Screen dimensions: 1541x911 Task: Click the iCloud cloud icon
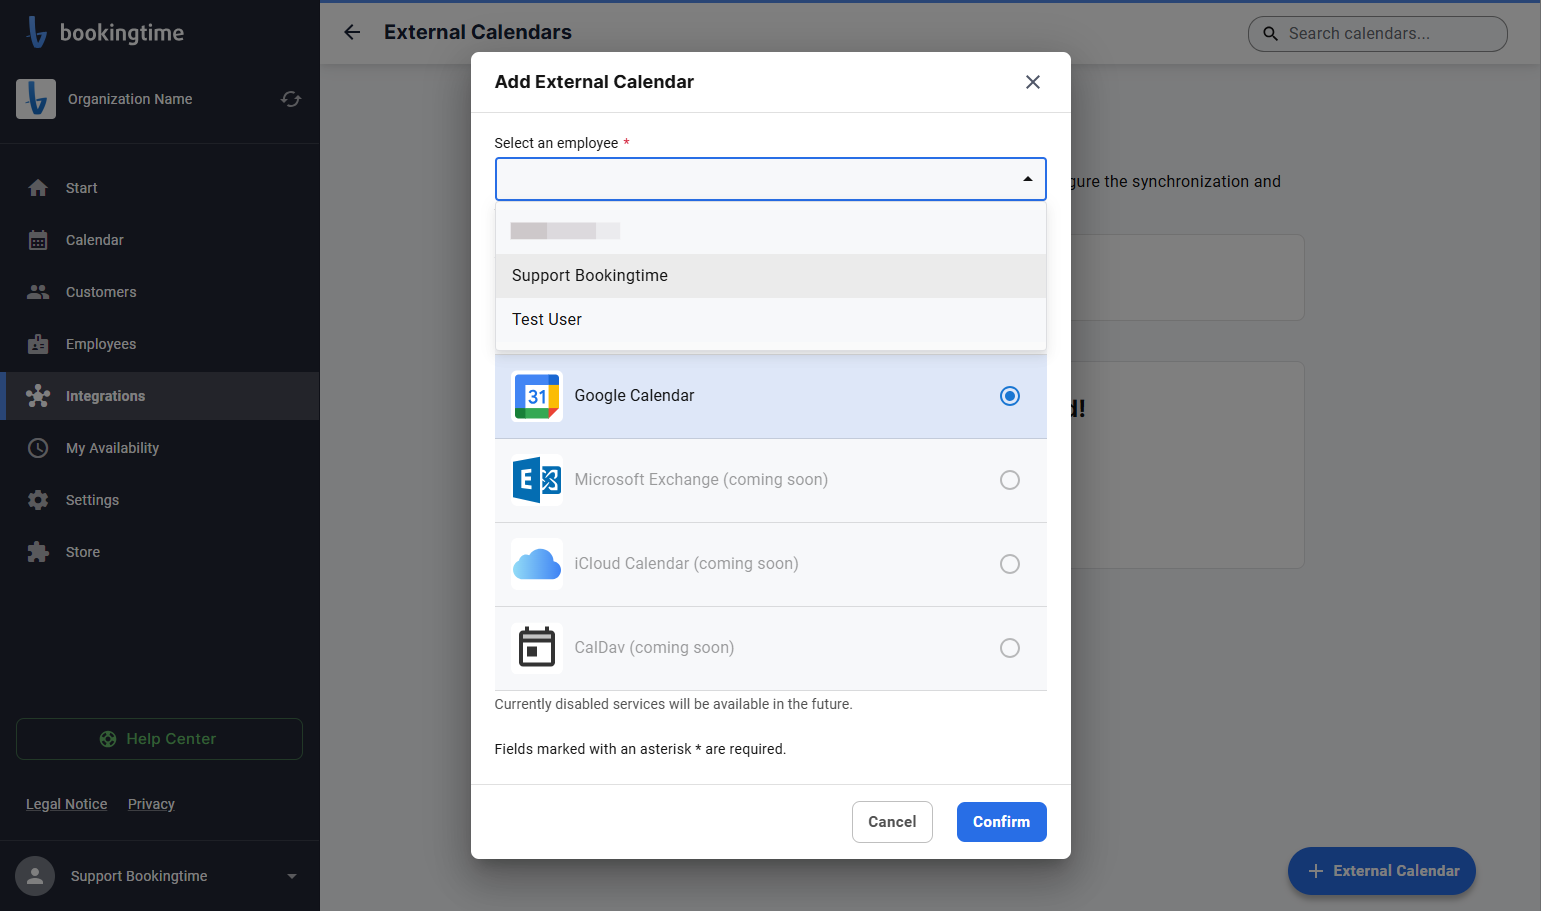537,564
